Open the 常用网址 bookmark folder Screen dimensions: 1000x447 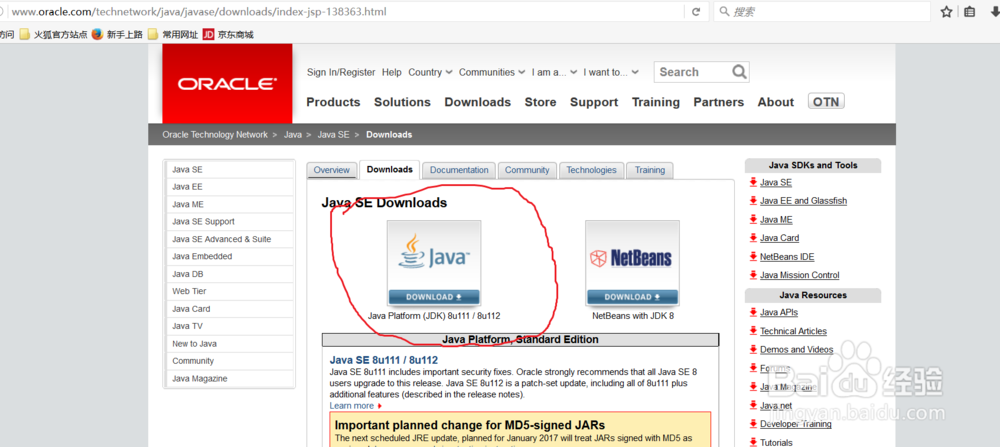(173, 34)
